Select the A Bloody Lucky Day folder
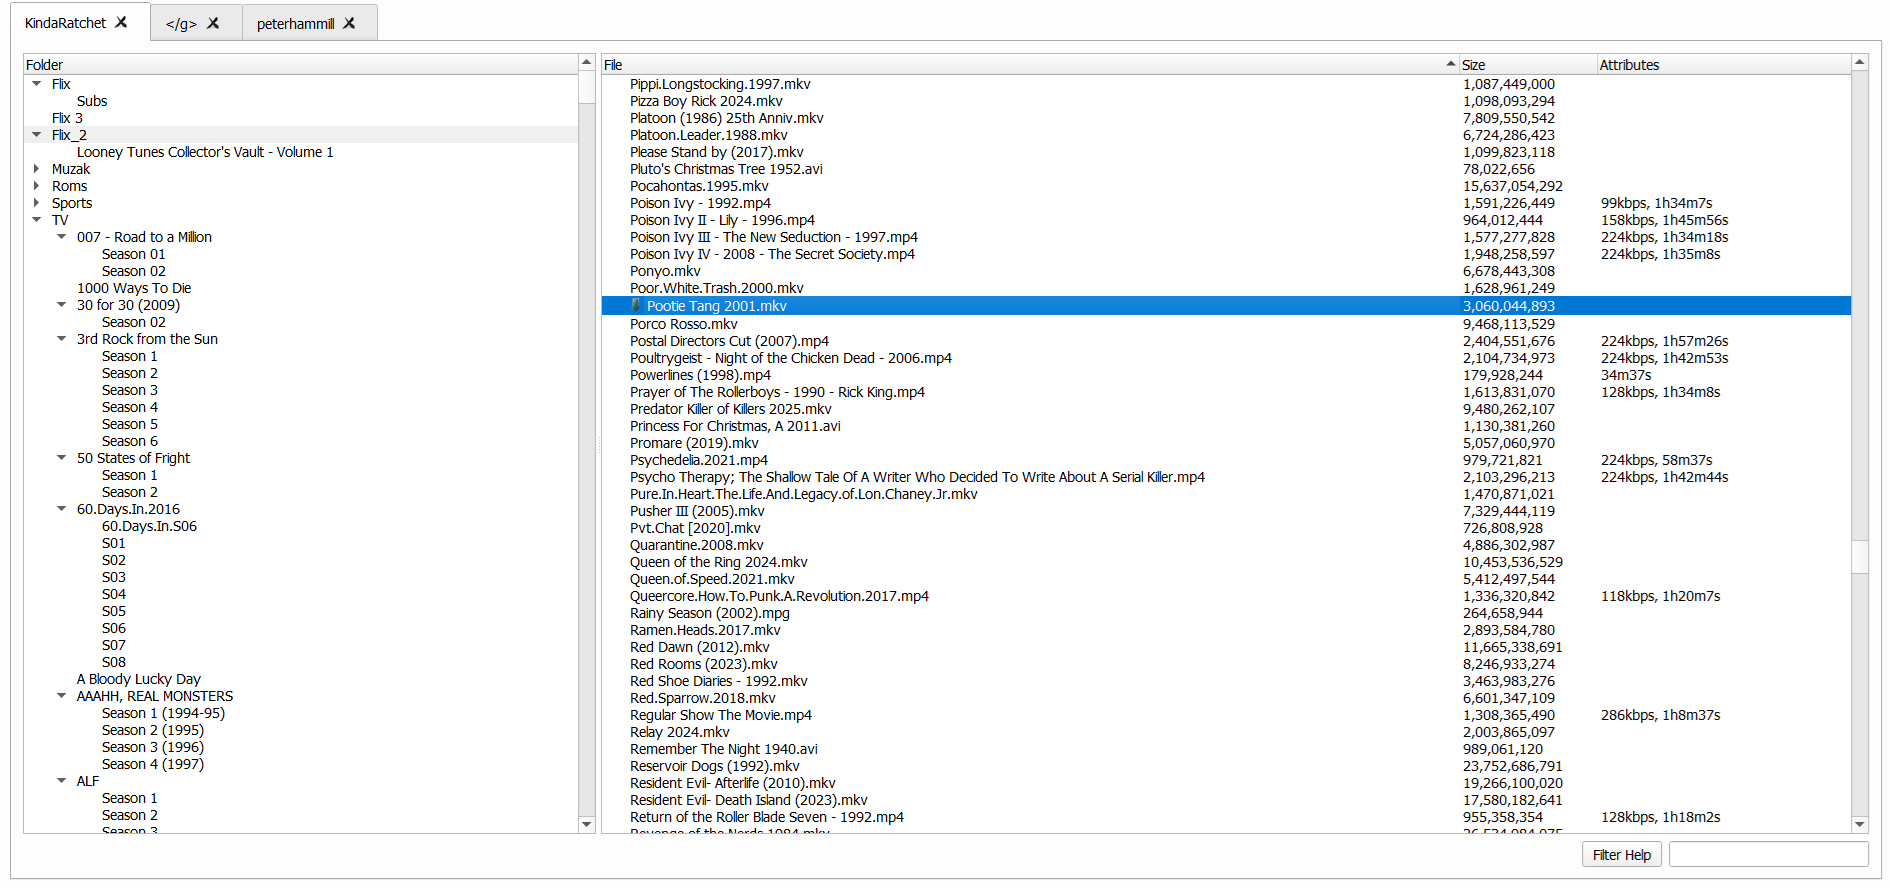Image resolution: width=1890 pixels, height=888 pixels. [139, 679]
